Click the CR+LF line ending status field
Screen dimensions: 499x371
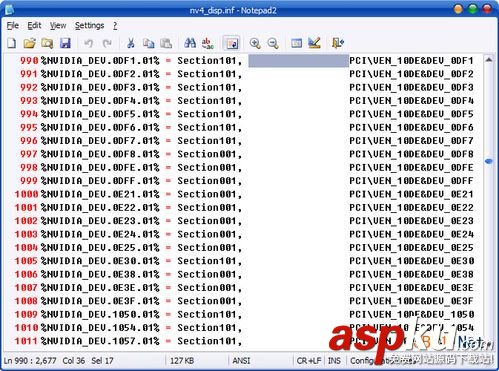309,361
